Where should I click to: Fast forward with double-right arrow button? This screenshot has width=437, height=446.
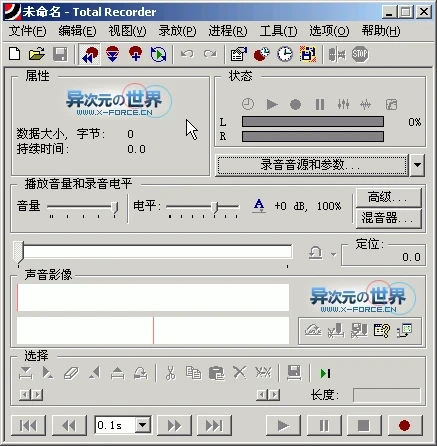tap(174, 425)
